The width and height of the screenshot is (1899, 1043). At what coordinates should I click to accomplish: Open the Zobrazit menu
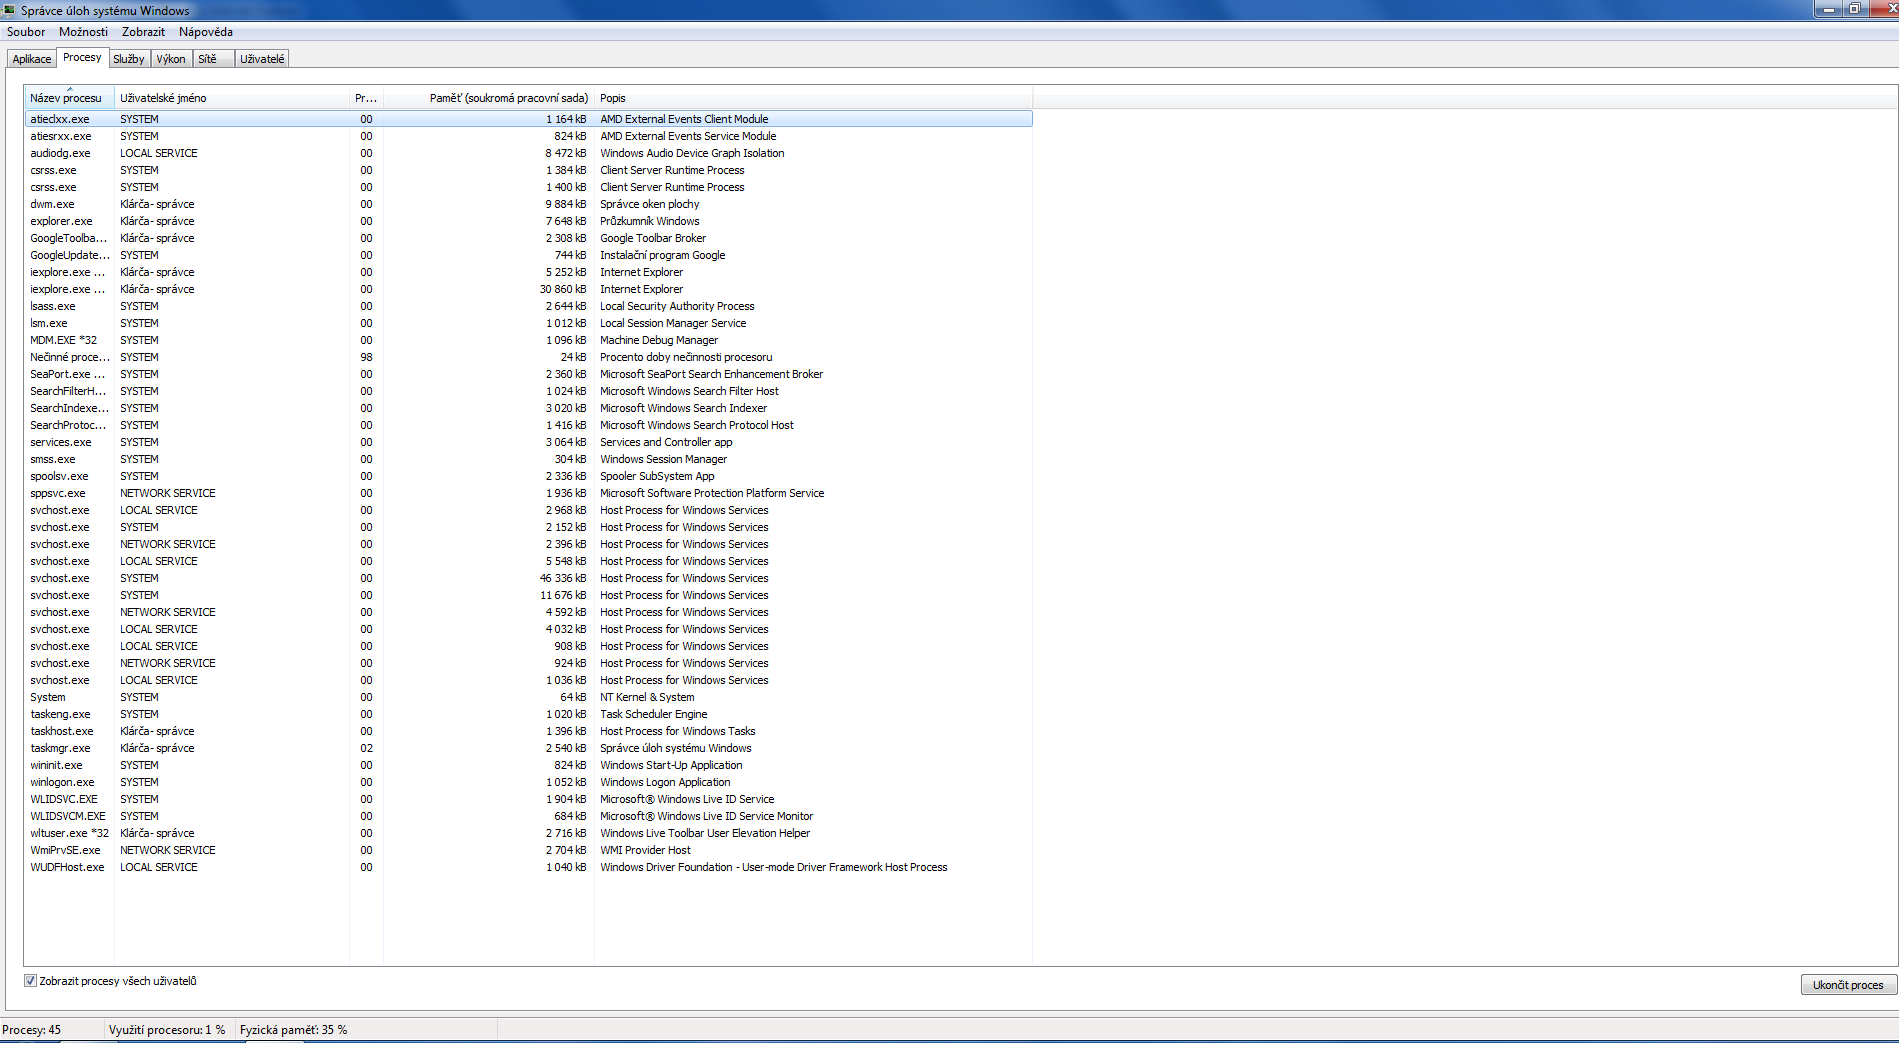[143, 32]
